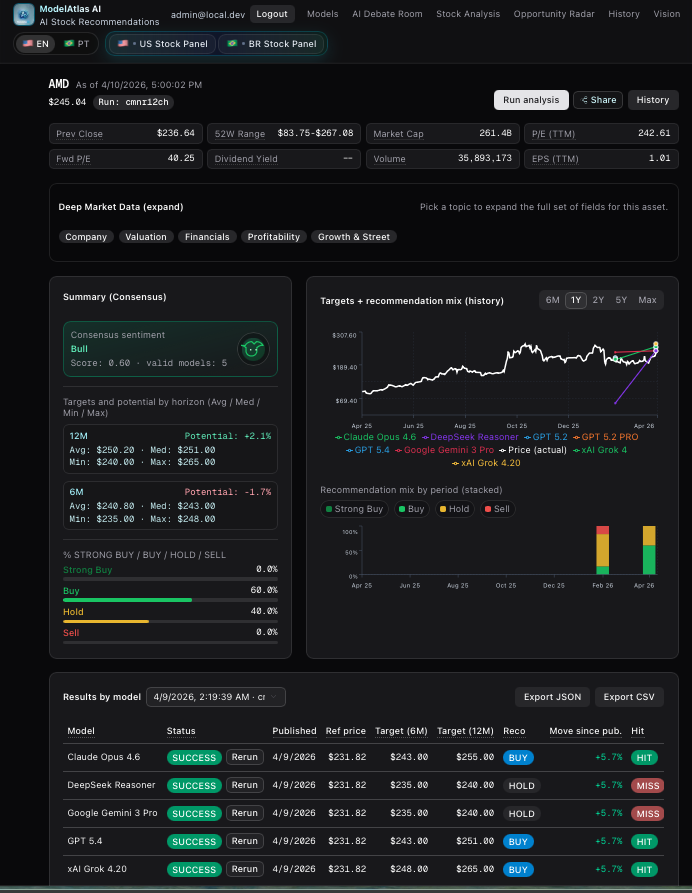This screenshot has height=893, width=692.
Task: Open History in top navigation
Action: coord(624,14)
